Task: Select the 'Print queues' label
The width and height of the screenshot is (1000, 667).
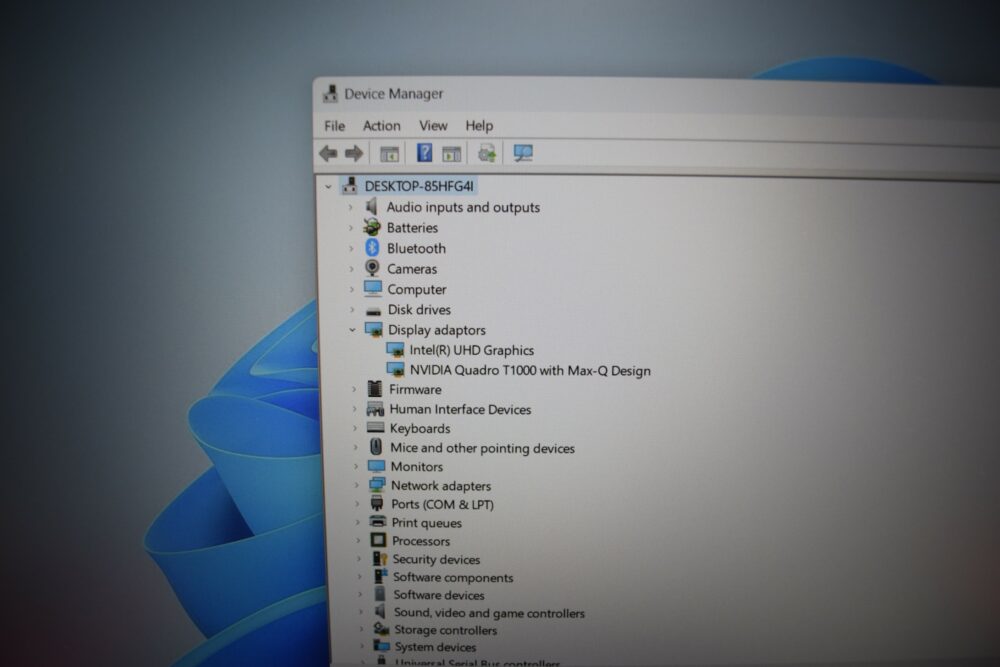Action: coord(426,523)
